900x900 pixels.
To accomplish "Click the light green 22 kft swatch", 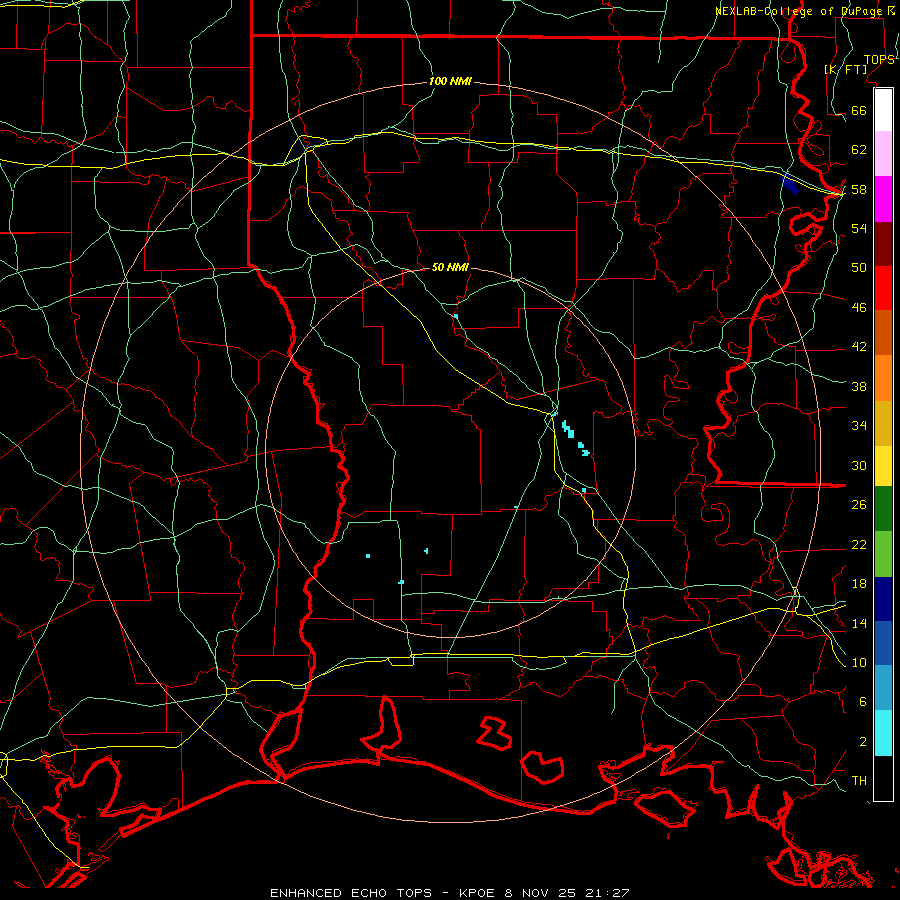I will pyautogui.click(x=883, y=554).
